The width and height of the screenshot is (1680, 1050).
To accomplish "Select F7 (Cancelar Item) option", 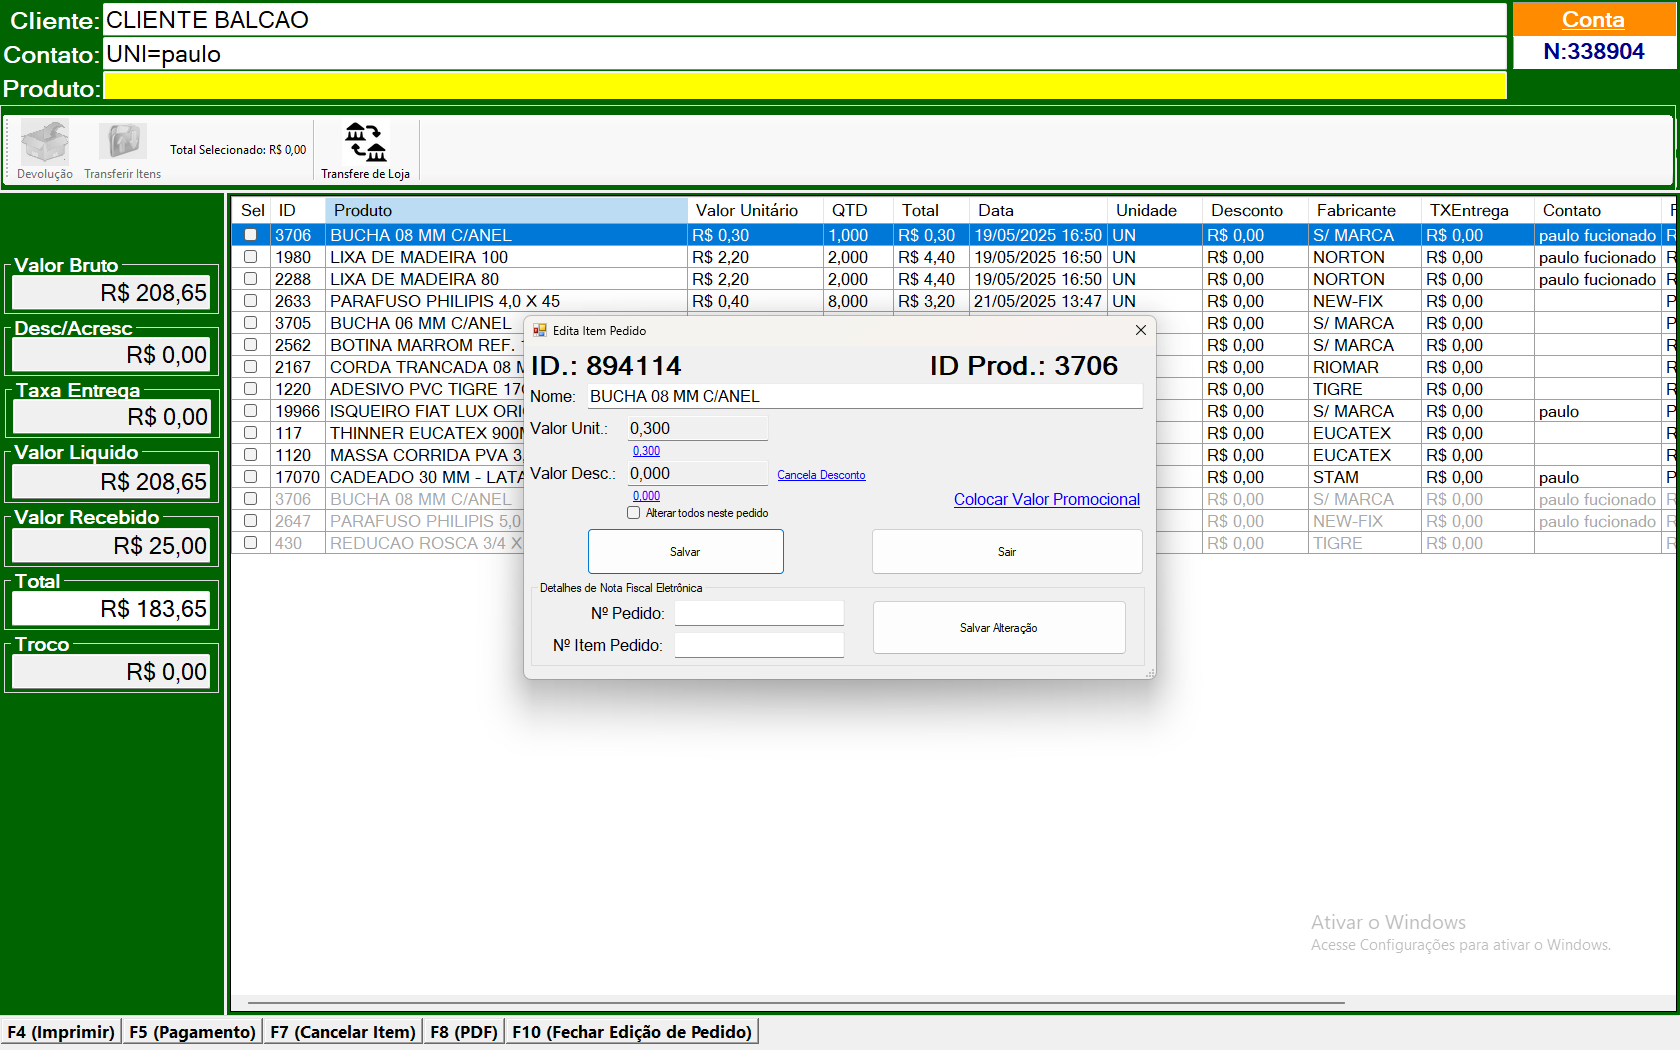I will click(x=343, y=1032).
